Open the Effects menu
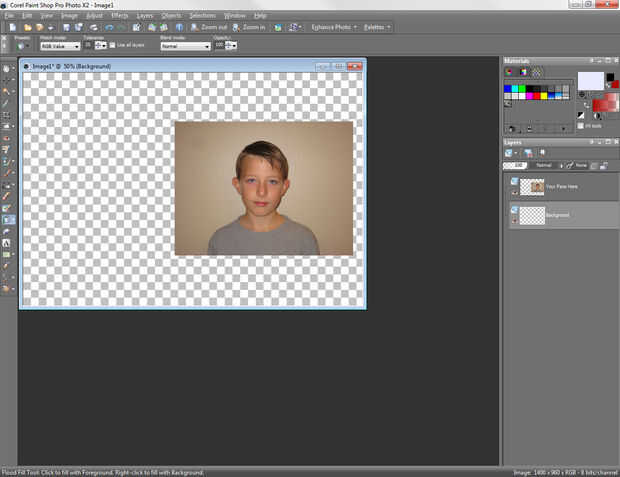This screenshot has height=477, width=620. (x=119, y=16)
